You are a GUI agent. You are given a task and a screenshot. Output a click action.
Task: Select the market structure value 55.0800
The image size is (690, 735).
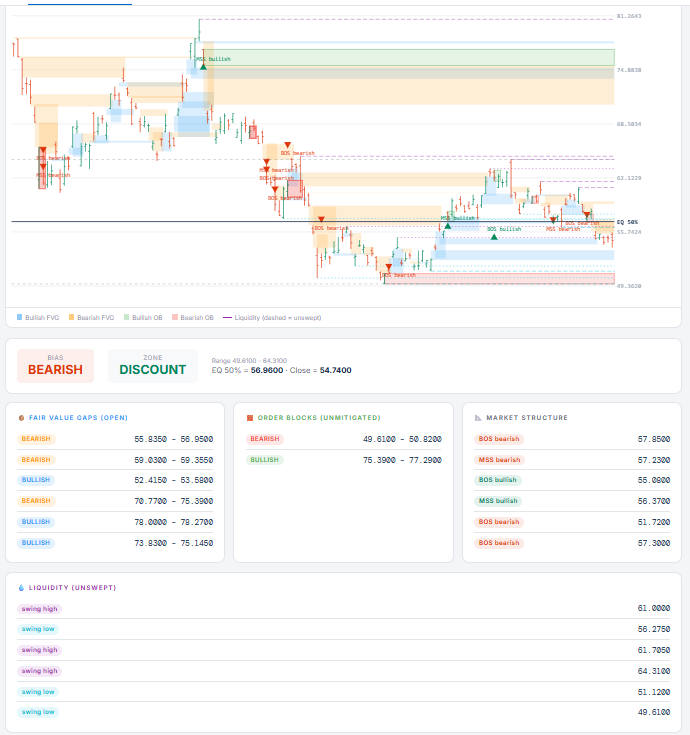coord(654,480)
